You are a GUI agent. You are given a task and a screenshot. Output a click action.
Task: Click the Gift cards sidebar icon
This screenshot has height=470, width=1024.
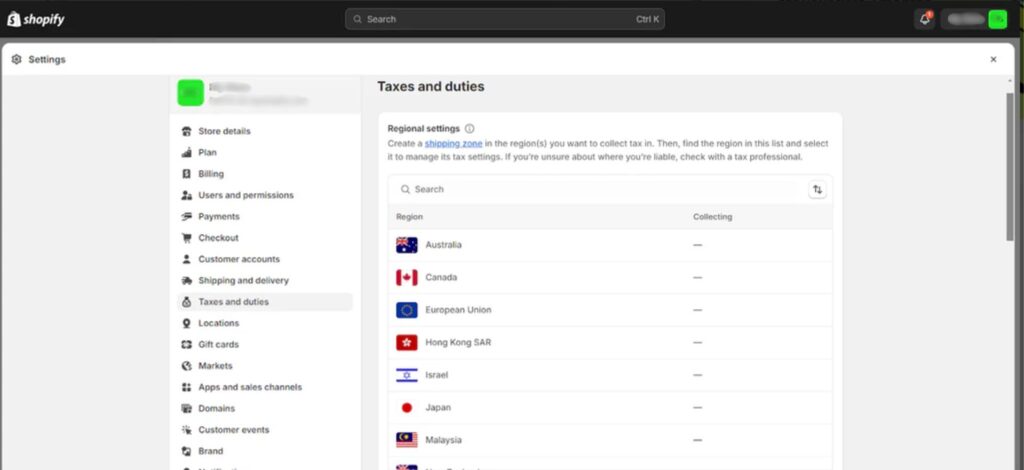187,344
